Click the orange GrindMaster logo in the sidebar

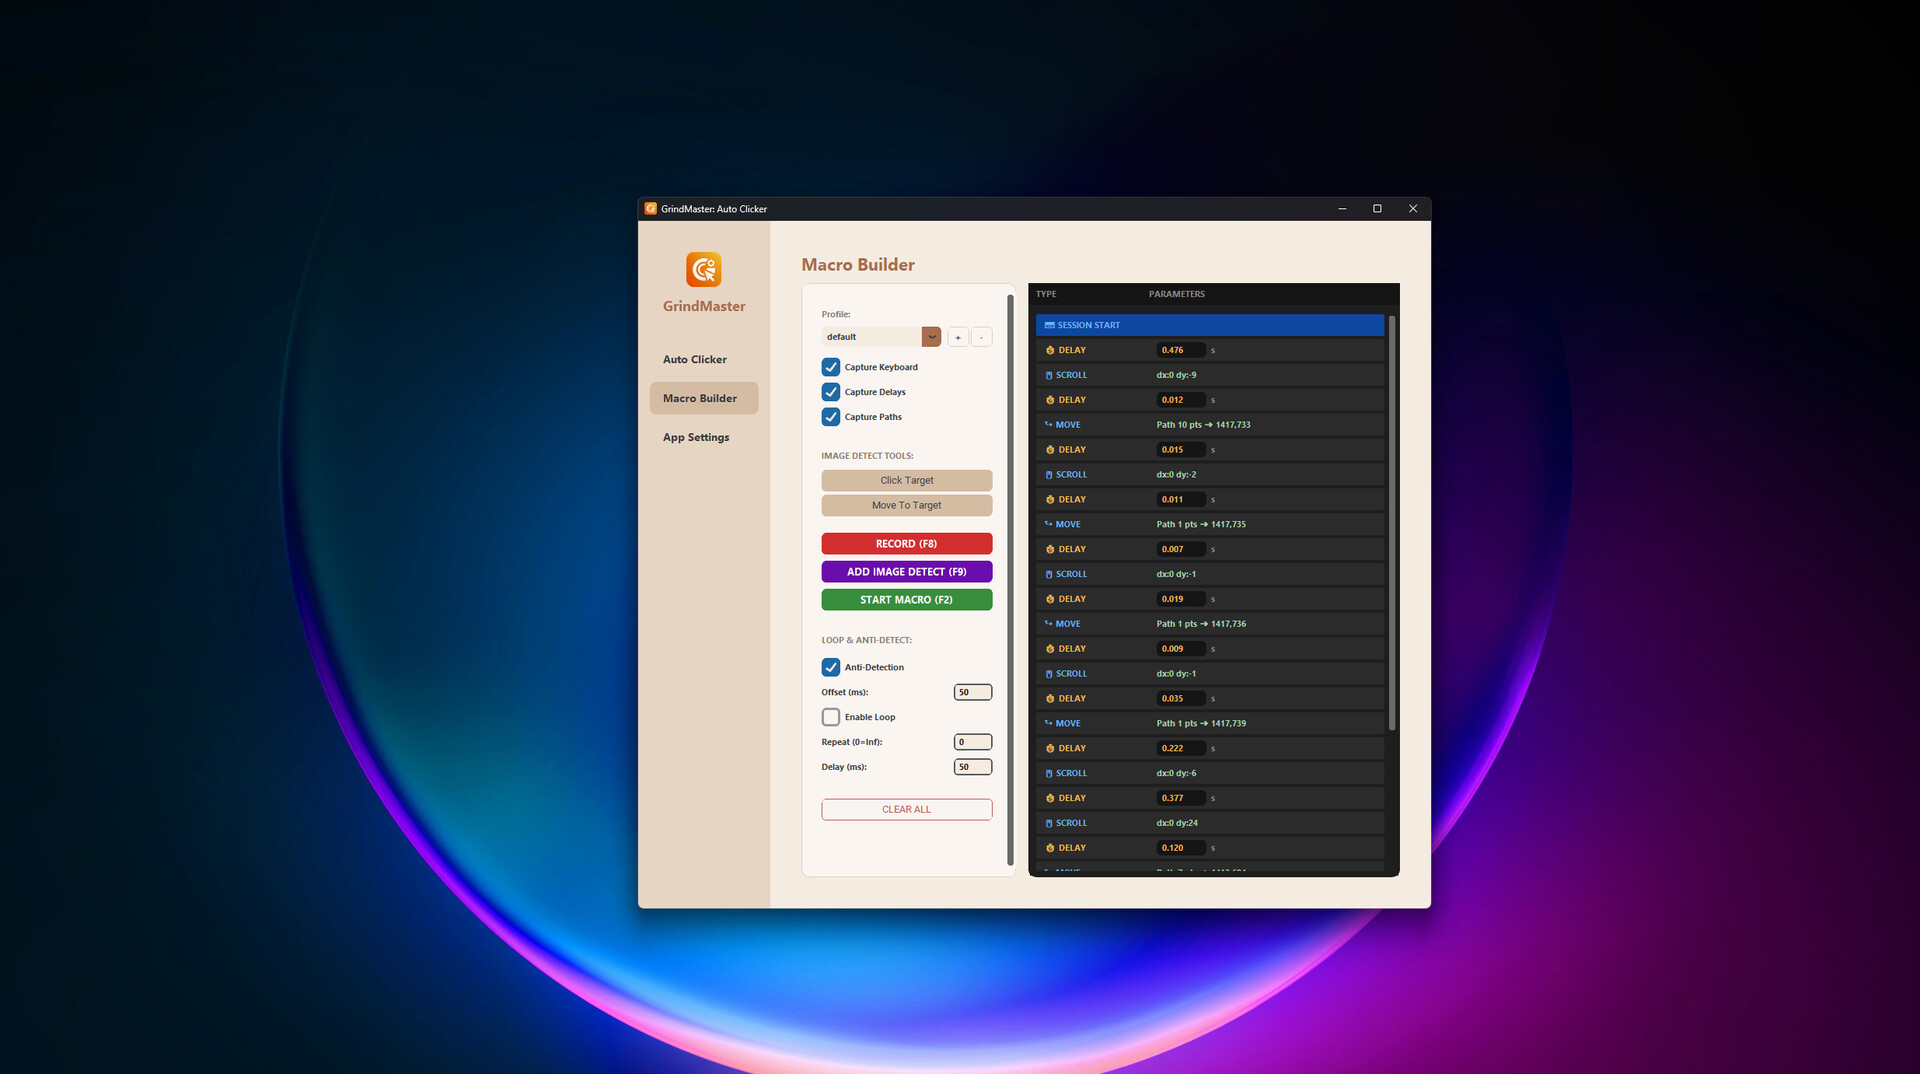point(703,269)
